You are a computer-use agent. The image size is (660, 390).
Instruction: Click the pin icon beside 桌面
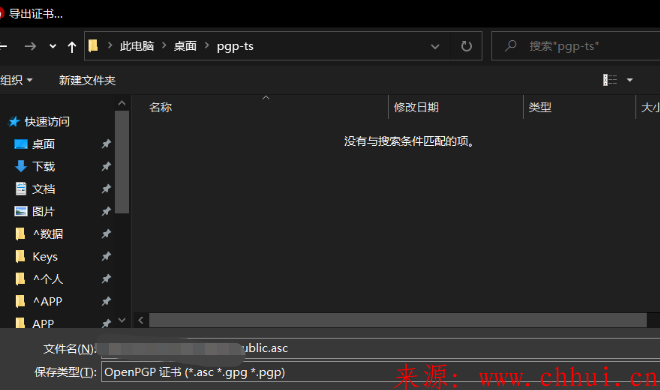pos(106,144)
